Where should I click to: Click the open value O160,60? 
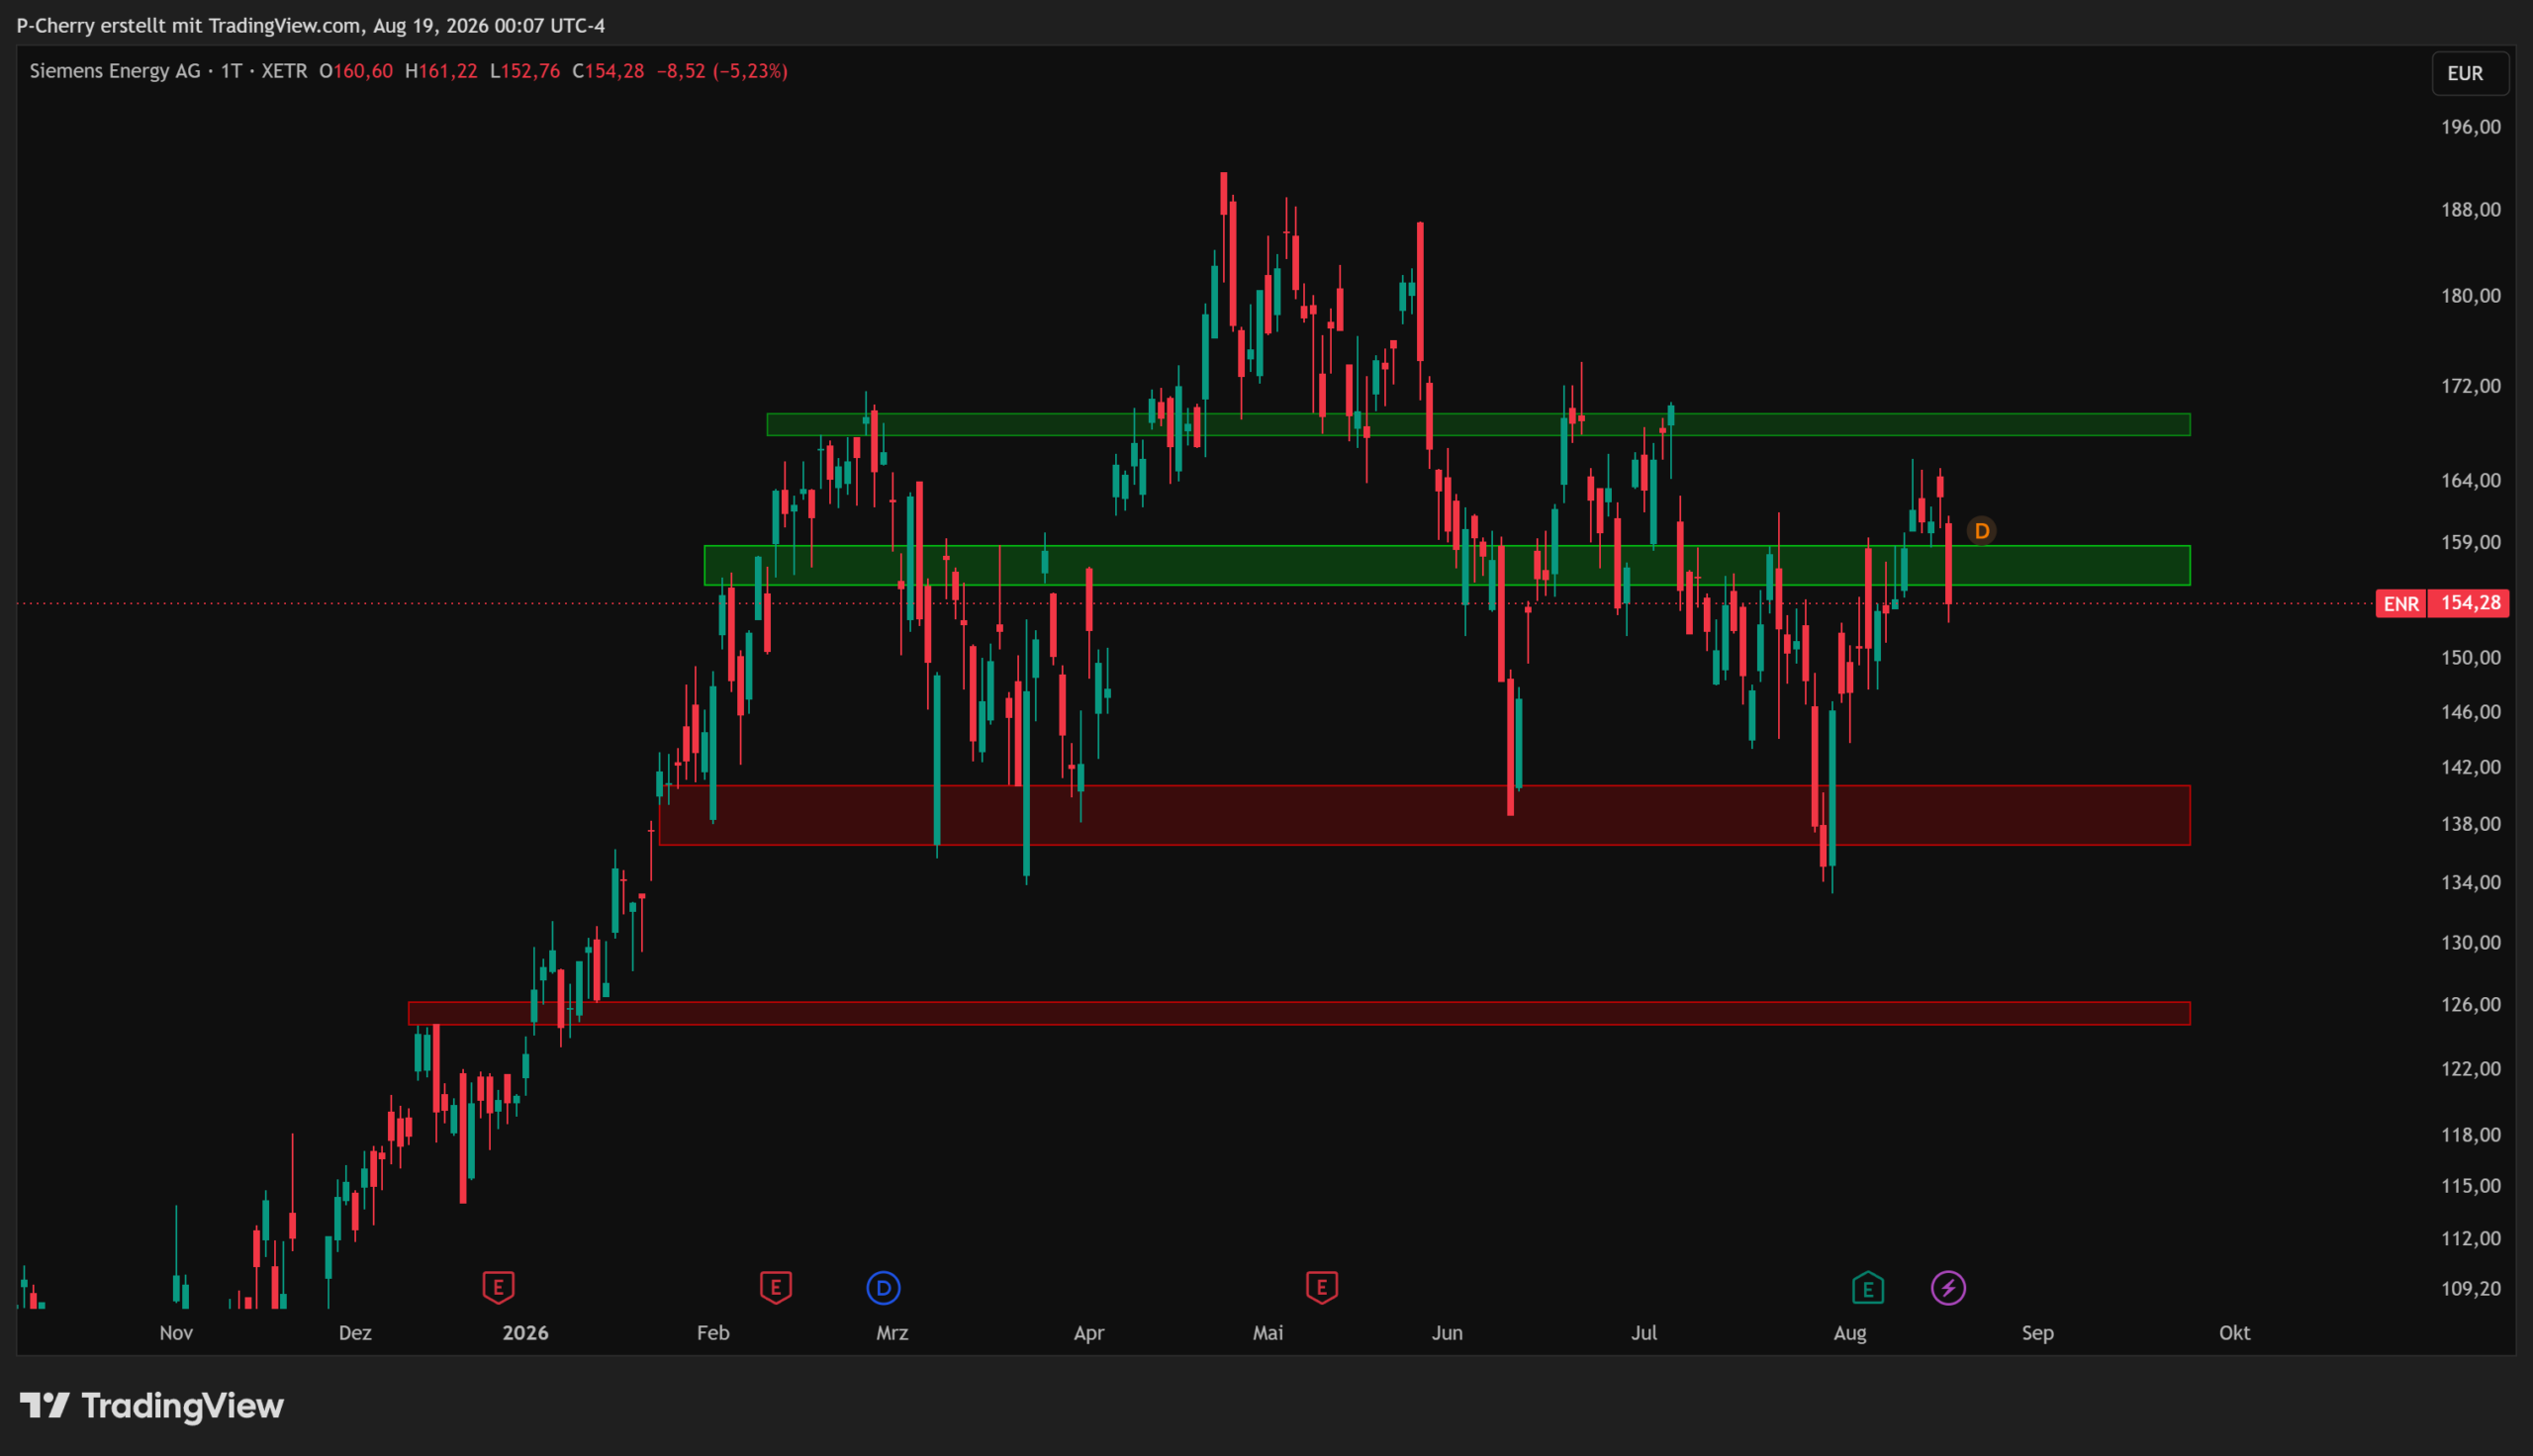tap(356, 71)
